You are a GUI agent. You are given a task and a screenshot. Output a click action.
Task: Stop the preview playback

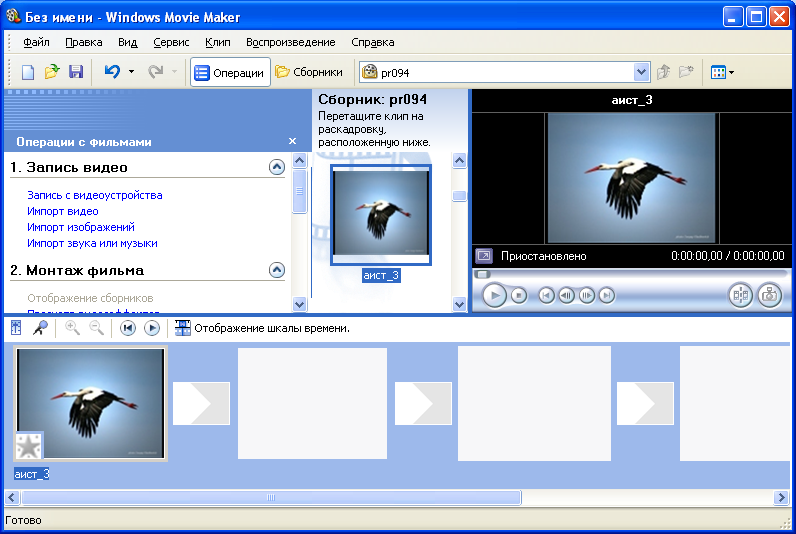pos(519,295)
